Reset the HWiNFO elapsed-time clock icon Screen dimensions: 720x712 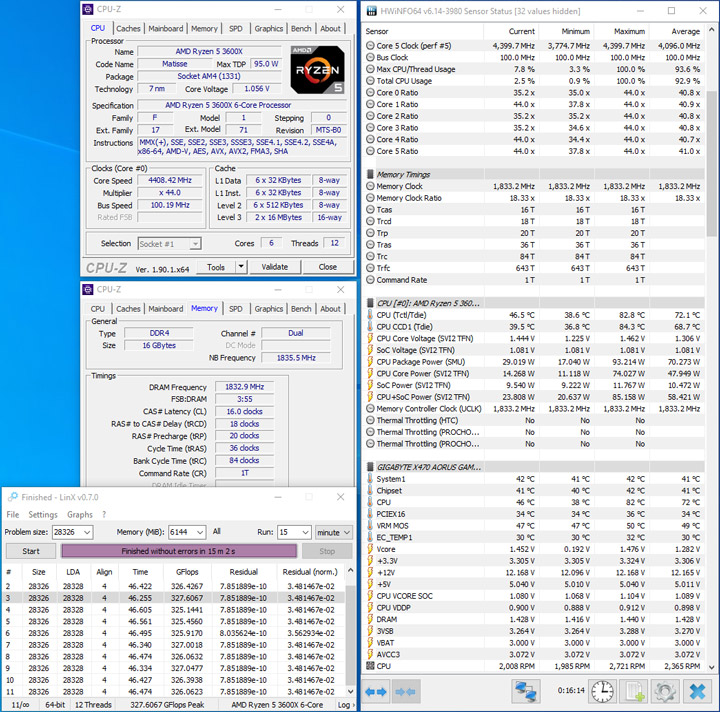tap(602, 691)
